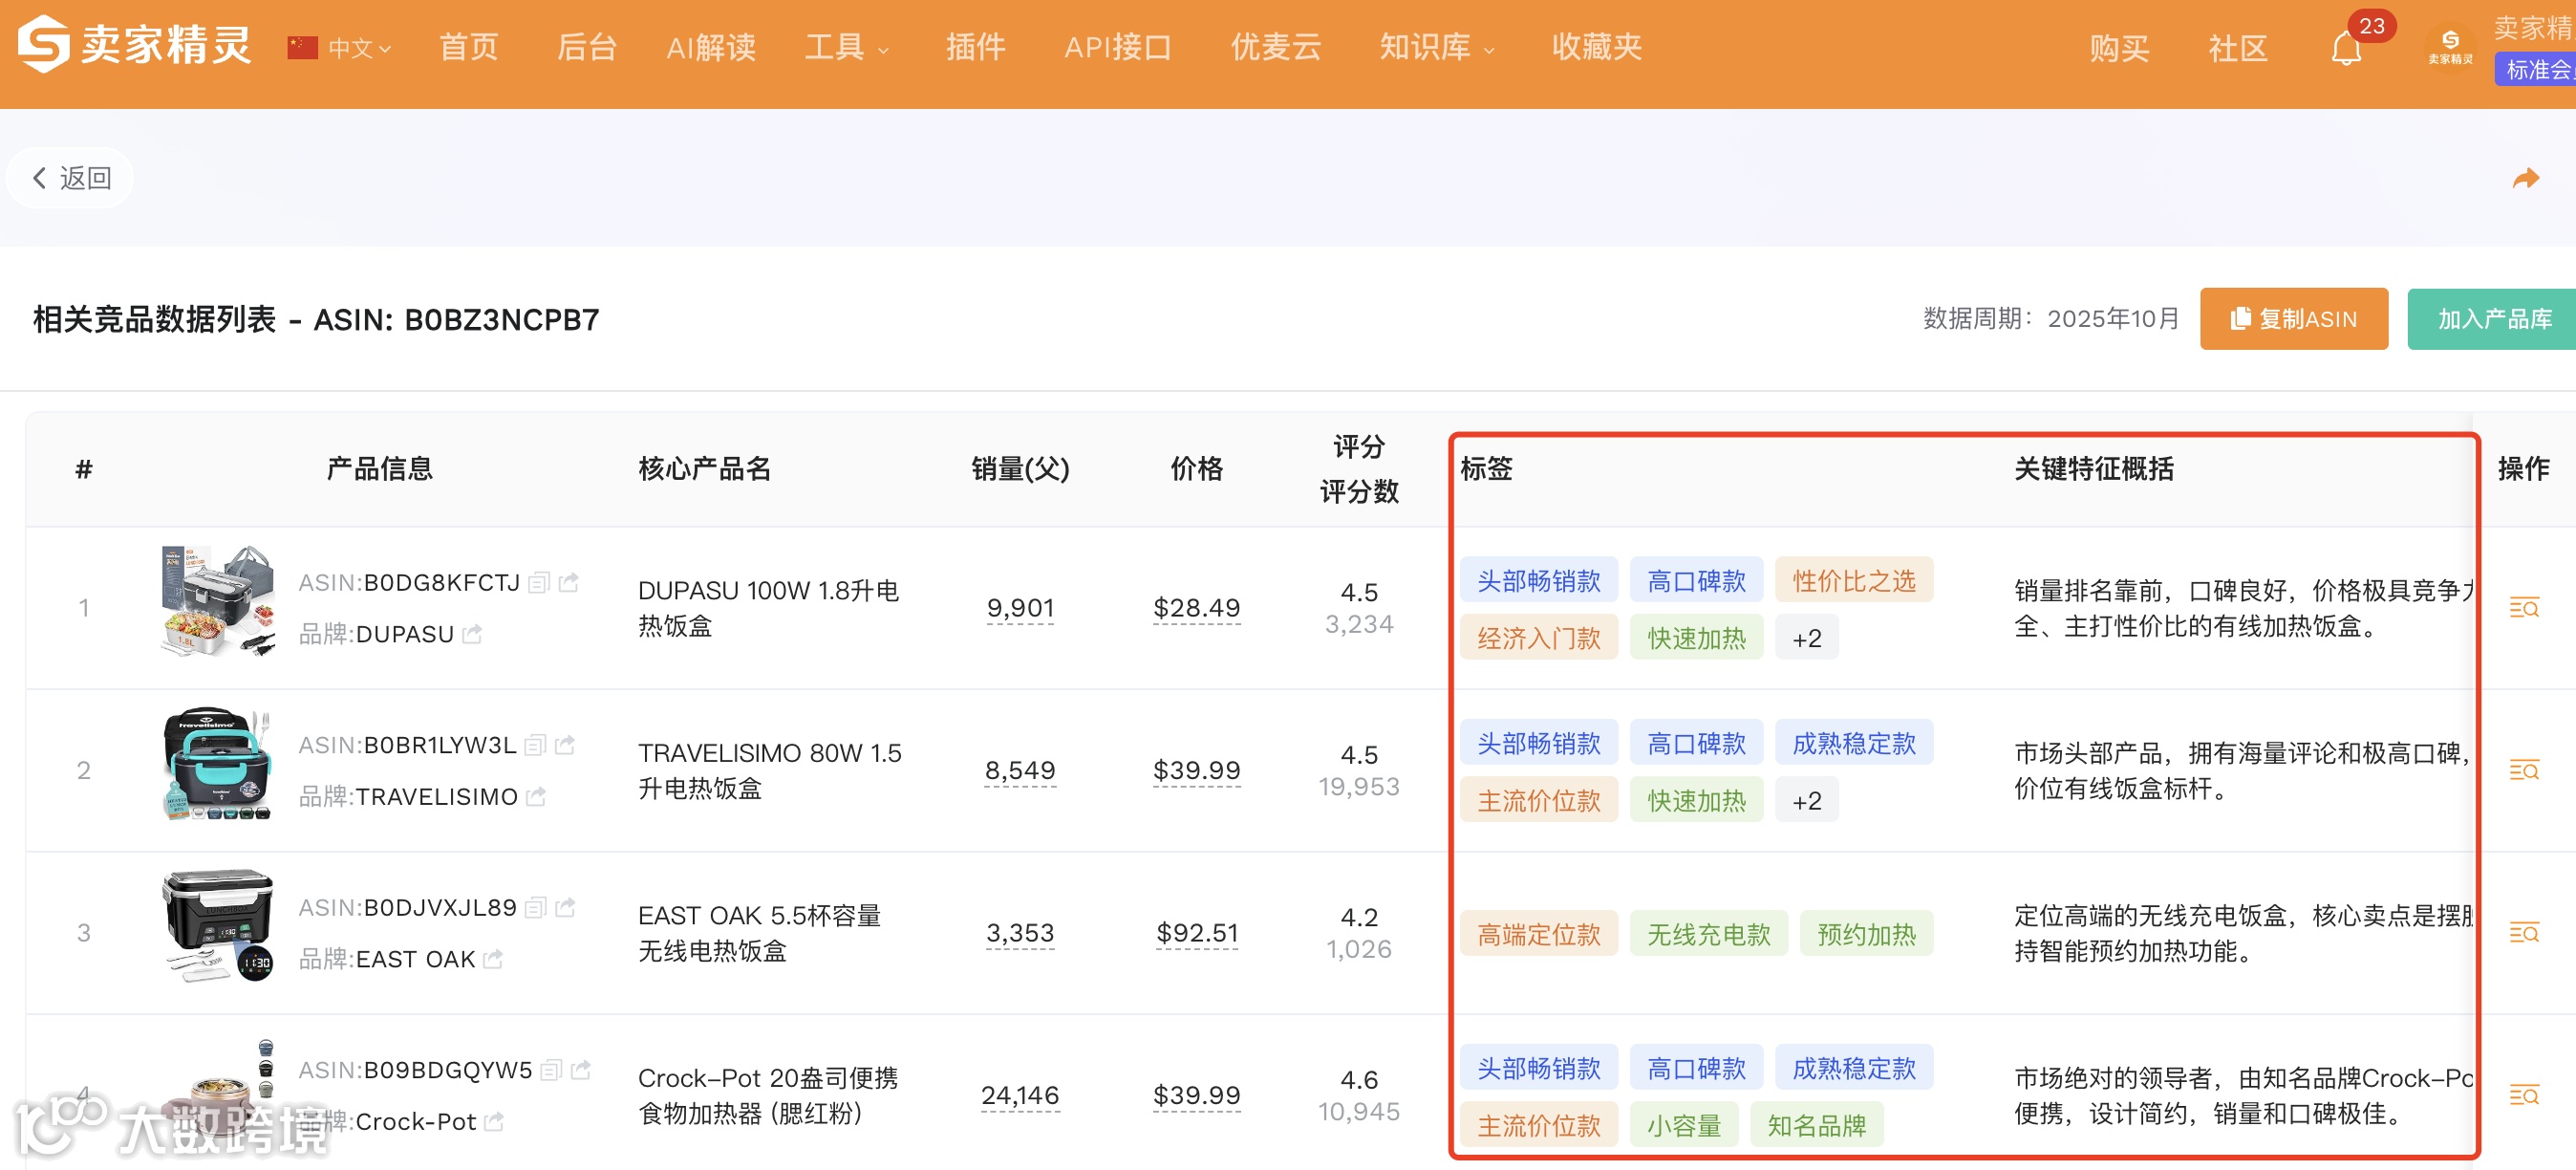Expand the 中文 language dropdown

point(356,48)
